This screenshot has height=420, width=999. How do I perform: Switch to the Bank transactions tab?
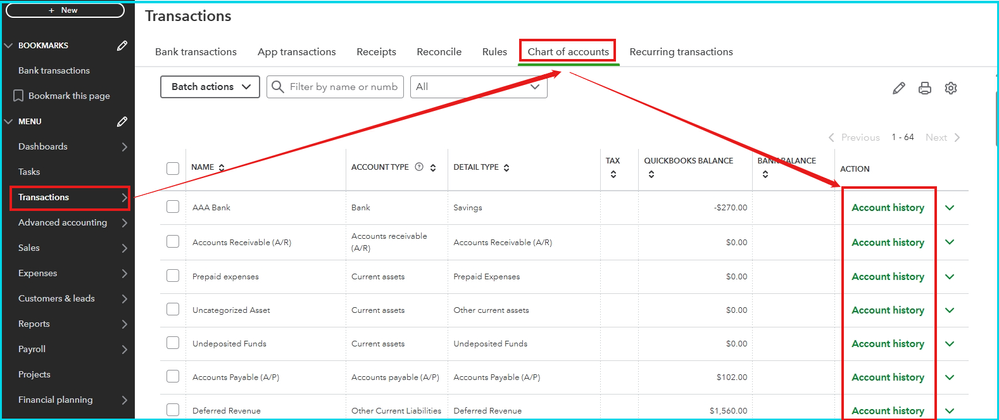click(x=196, y=52)
